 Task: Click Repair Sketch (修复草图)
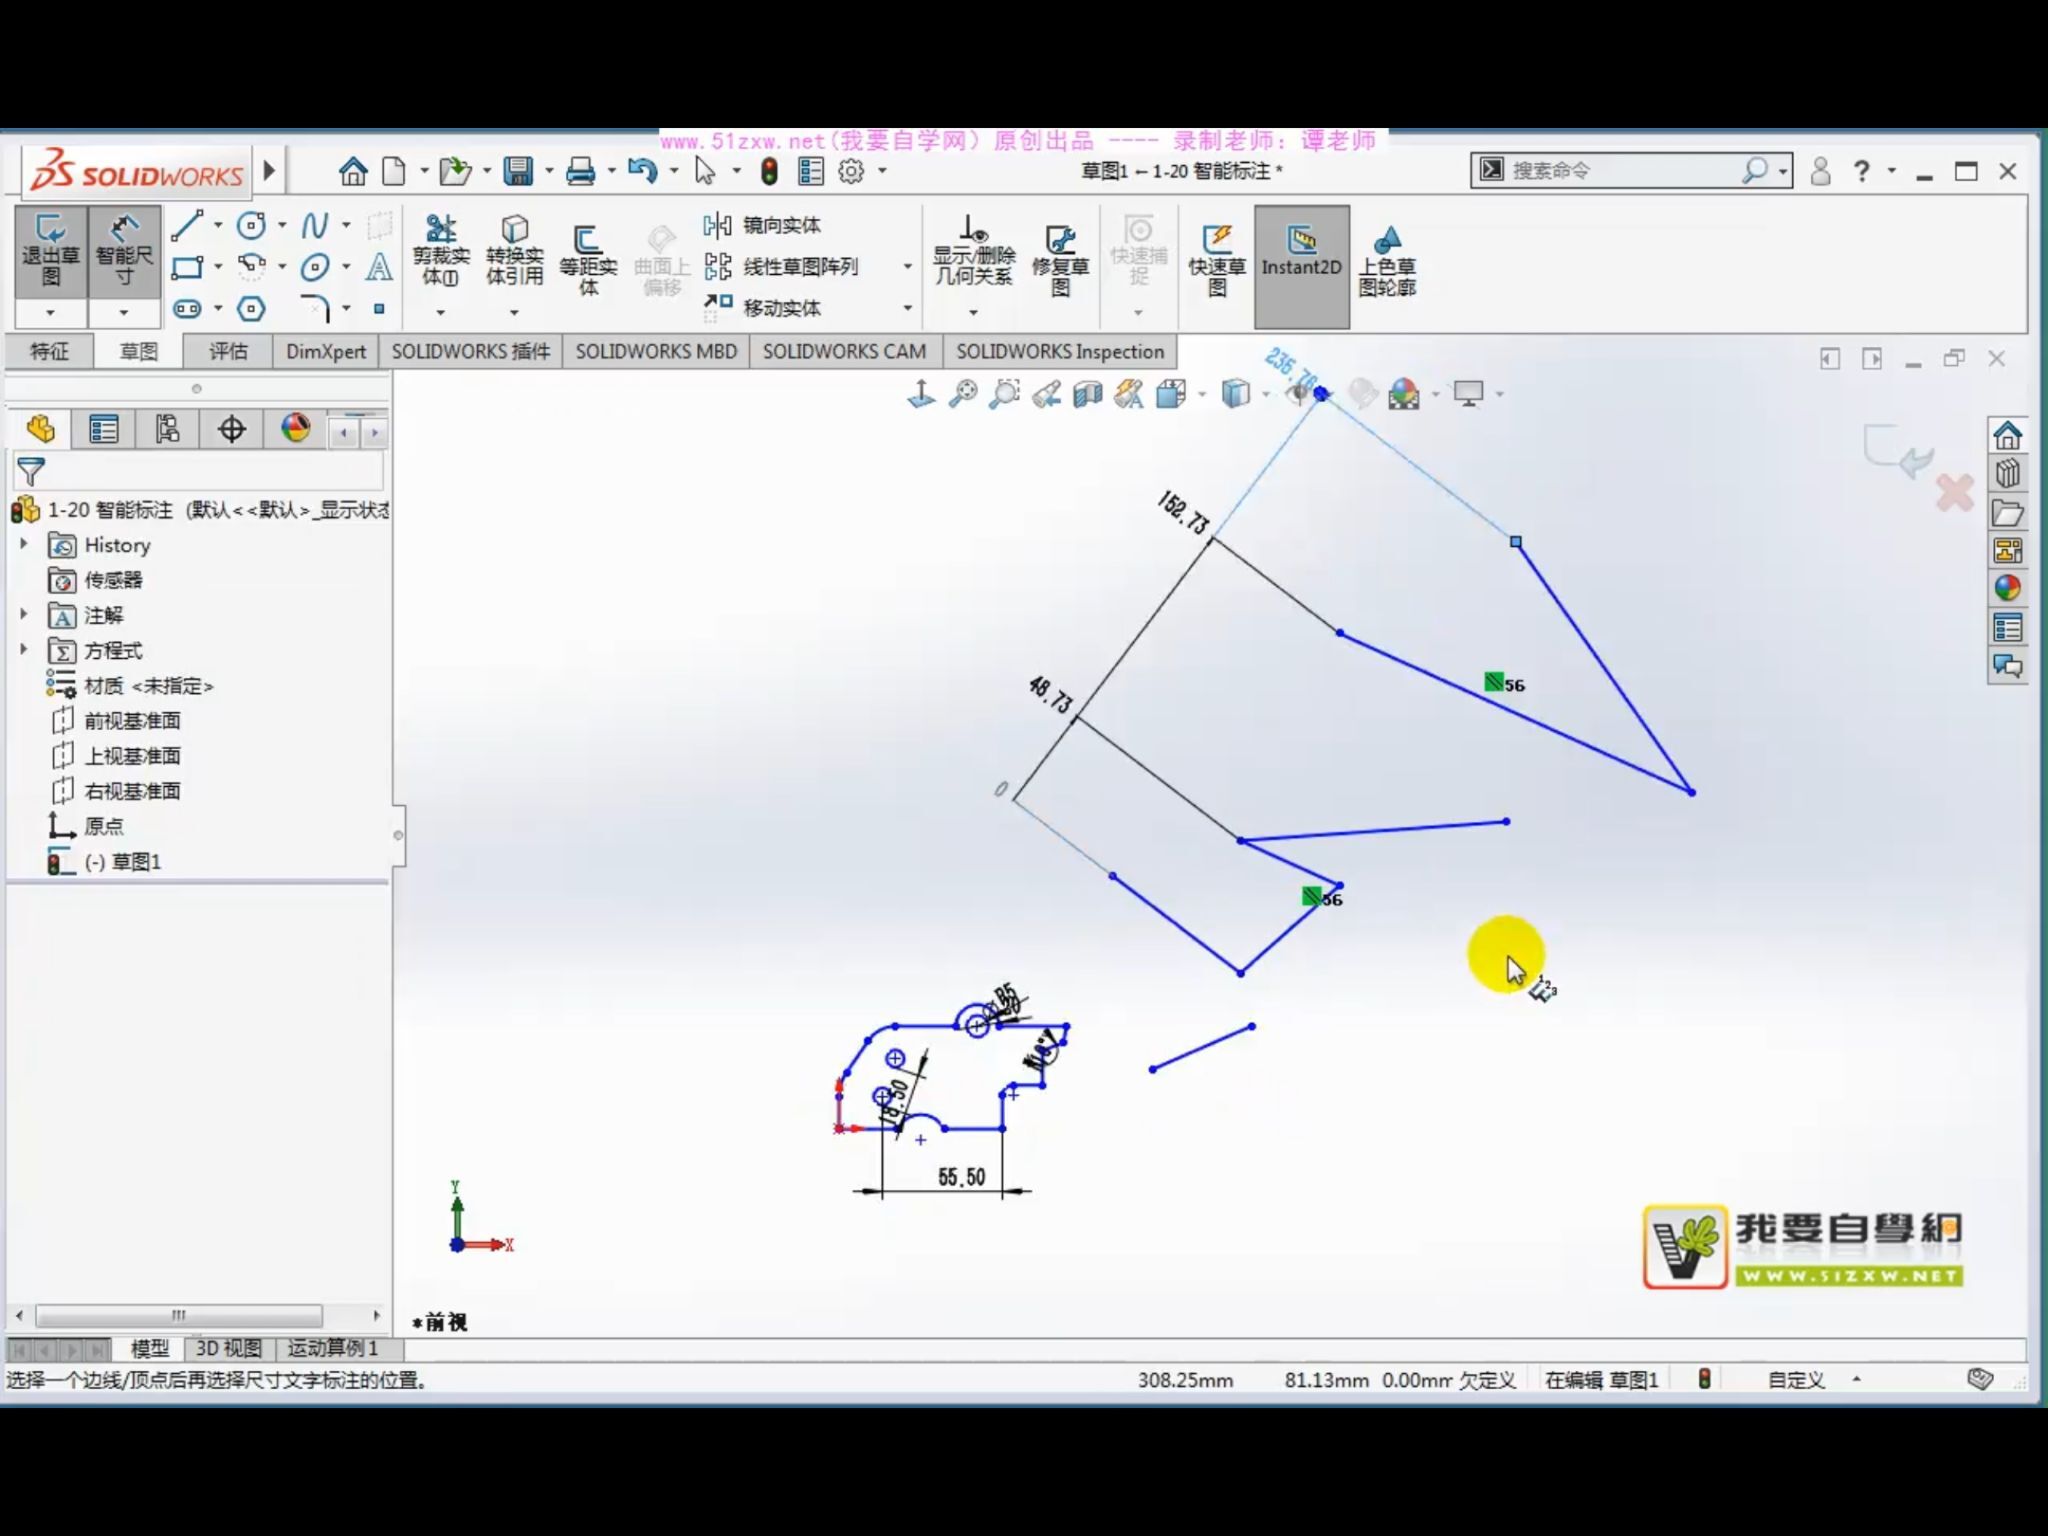[1060, 261]
